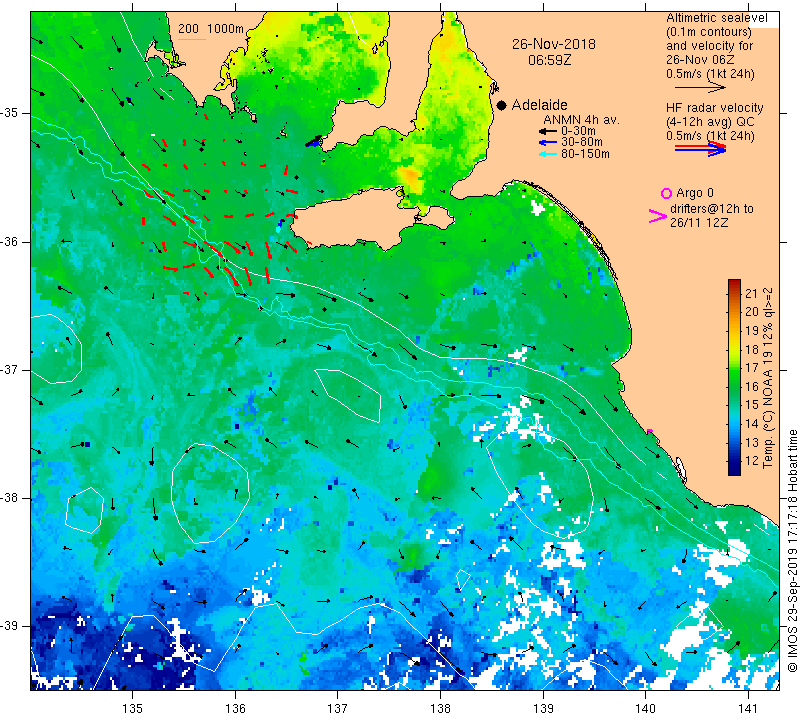Click the blue 30-80m ANMN legend arrow
The image size is (800, 720).
pos(548,142)
